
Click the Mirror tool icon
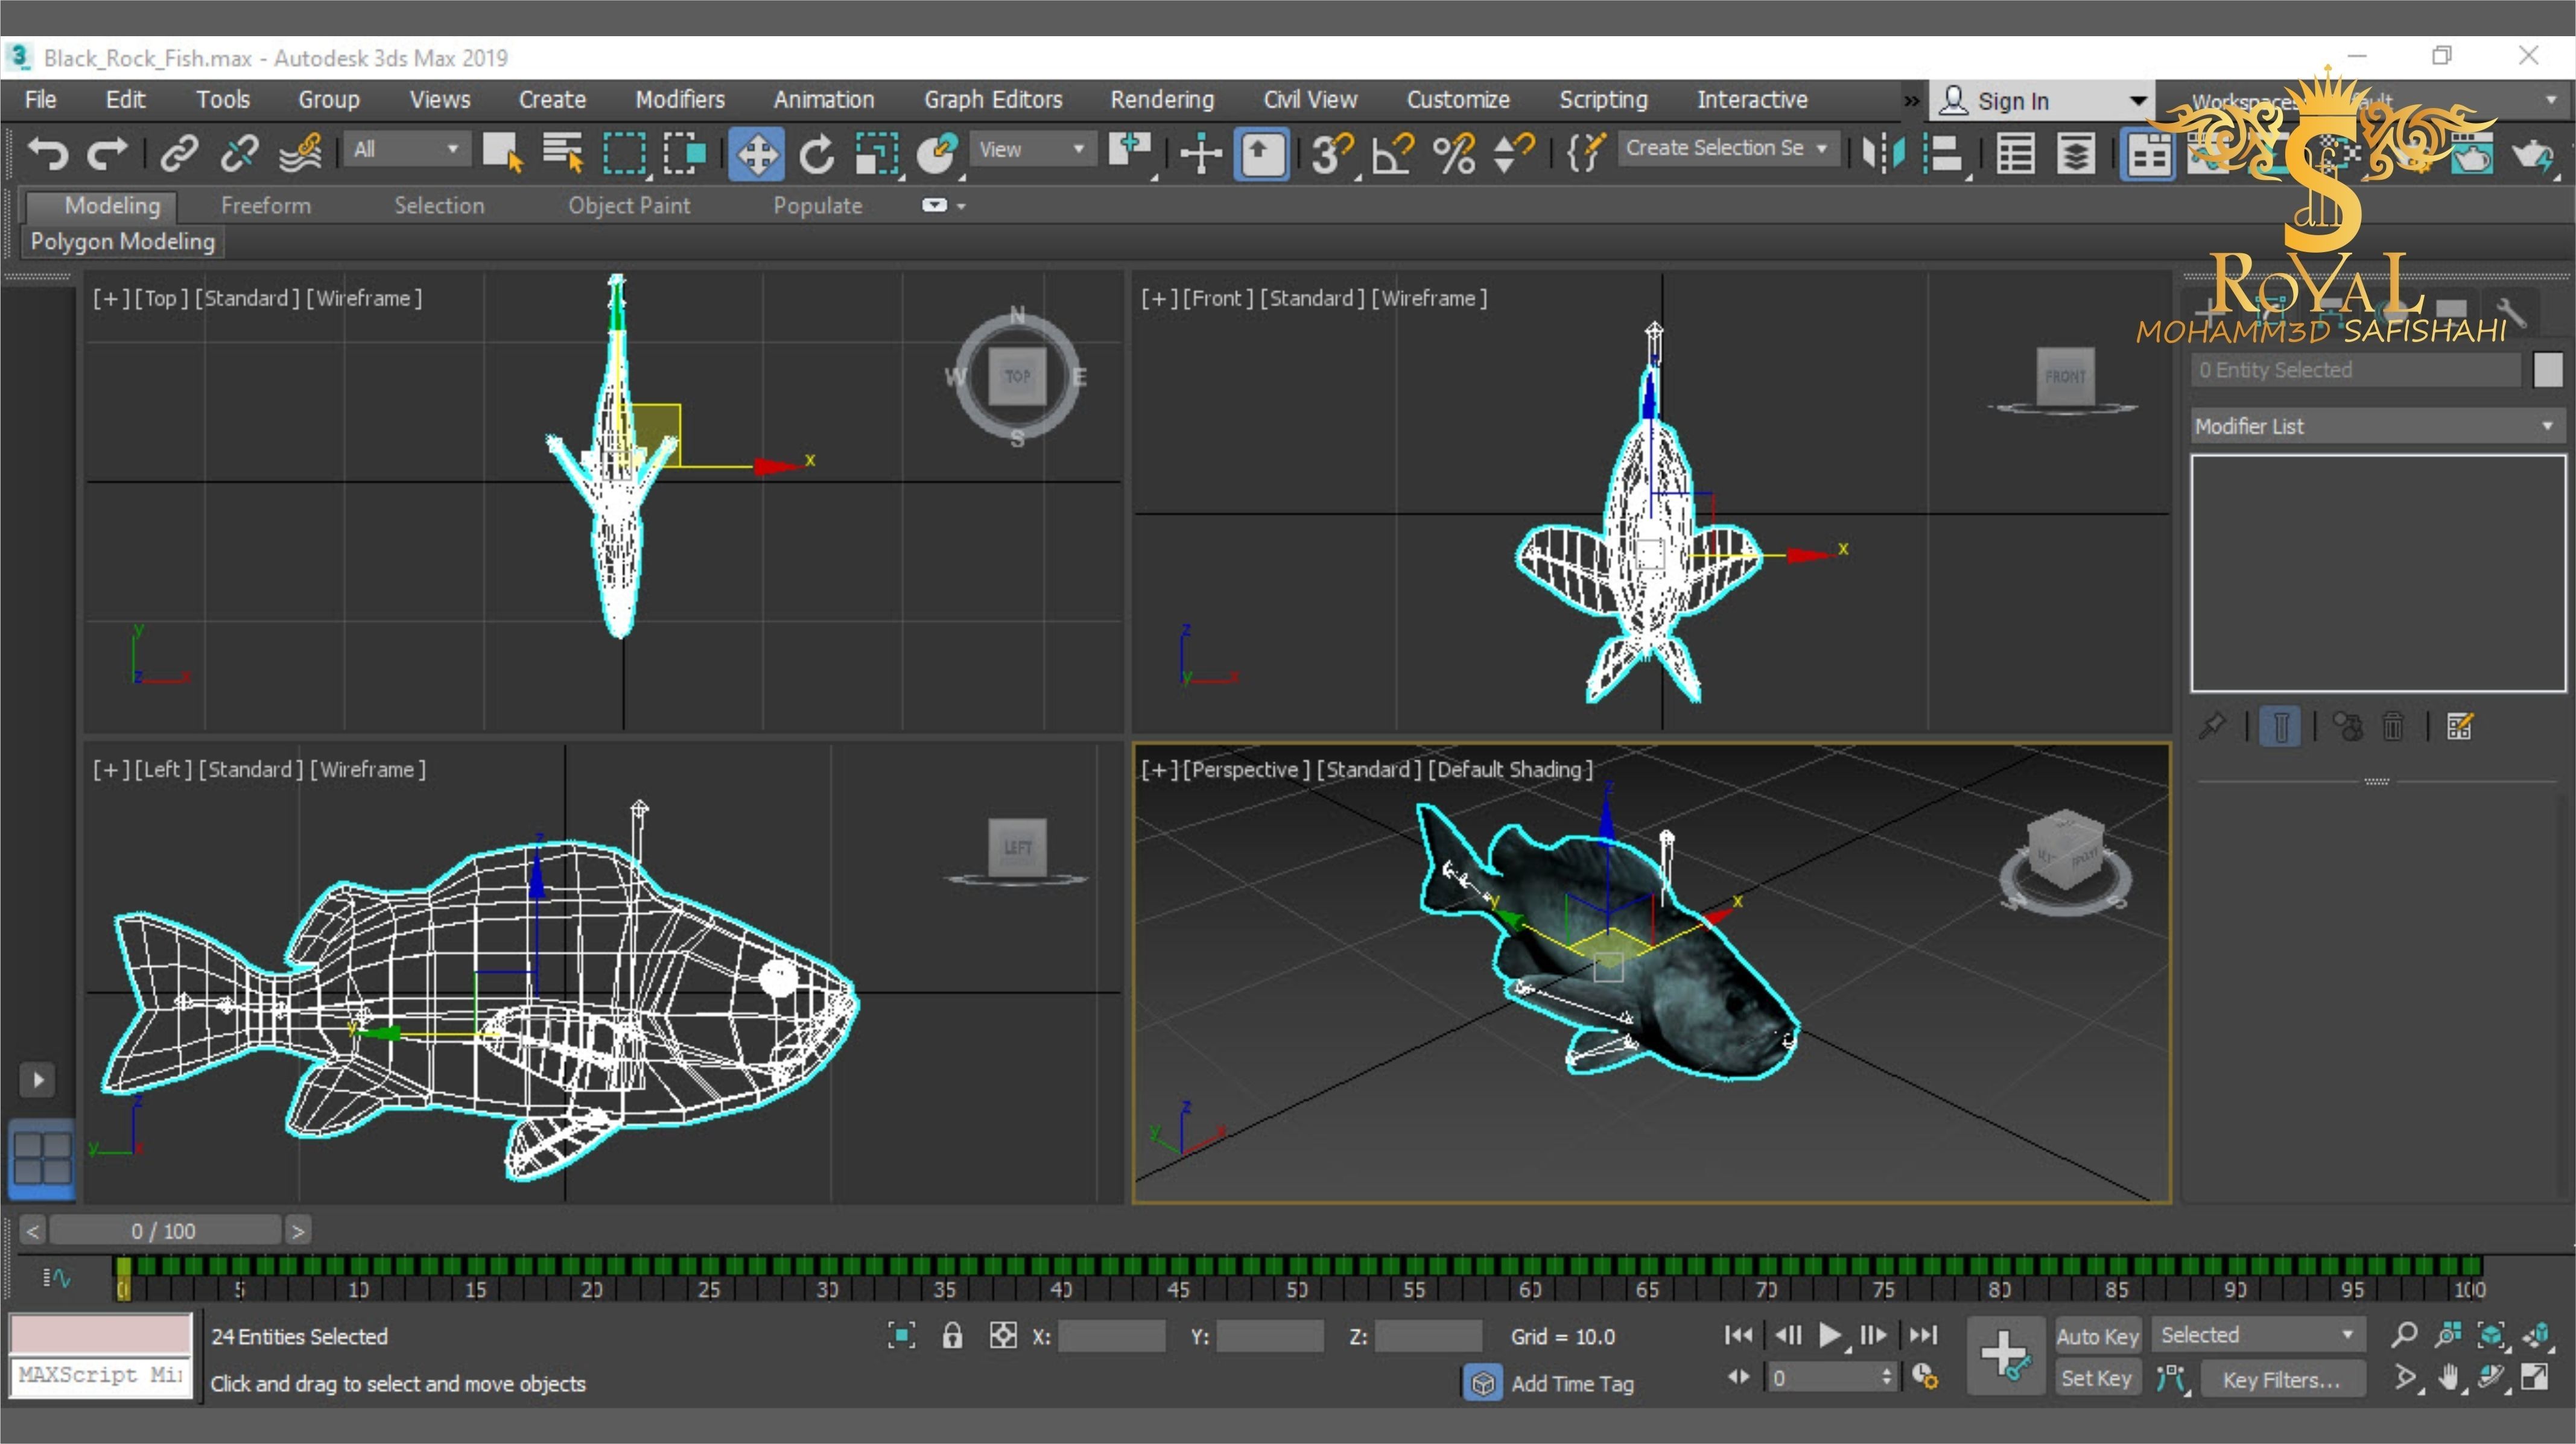click(x=1883, y=154)
